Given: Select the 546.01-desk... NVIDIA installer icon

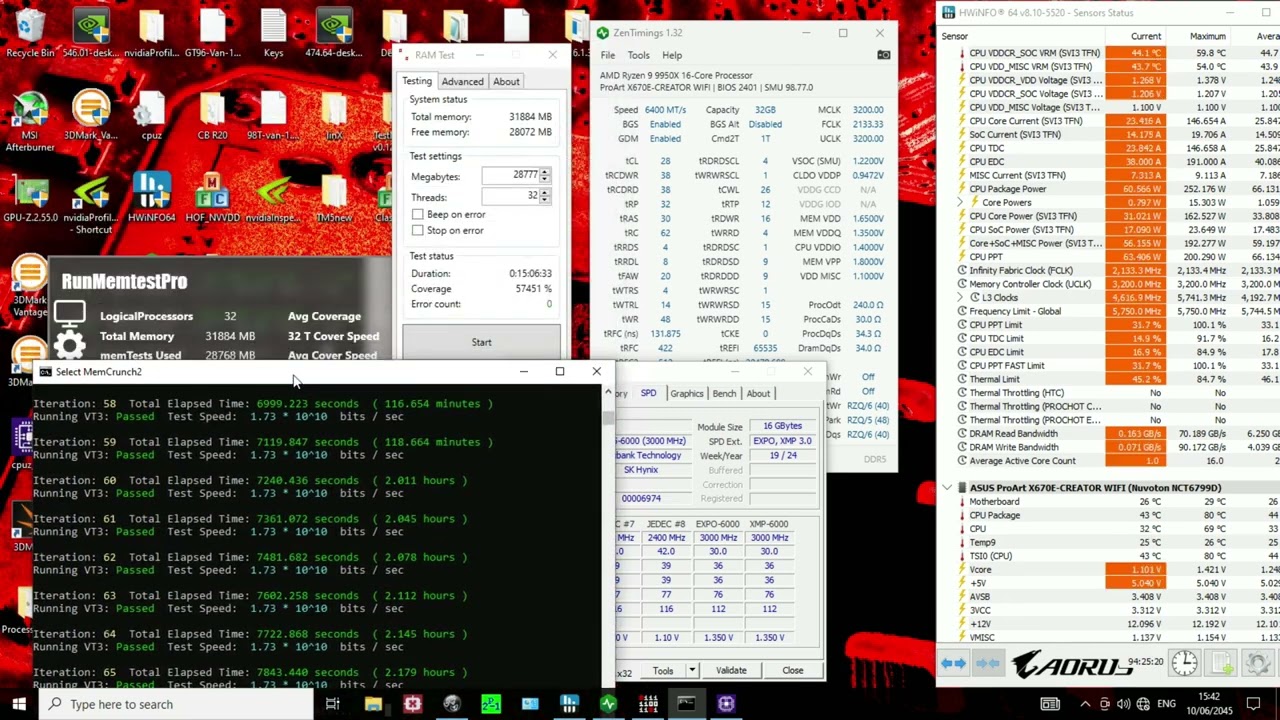Looking at the screenshot, I should (91, 34).
